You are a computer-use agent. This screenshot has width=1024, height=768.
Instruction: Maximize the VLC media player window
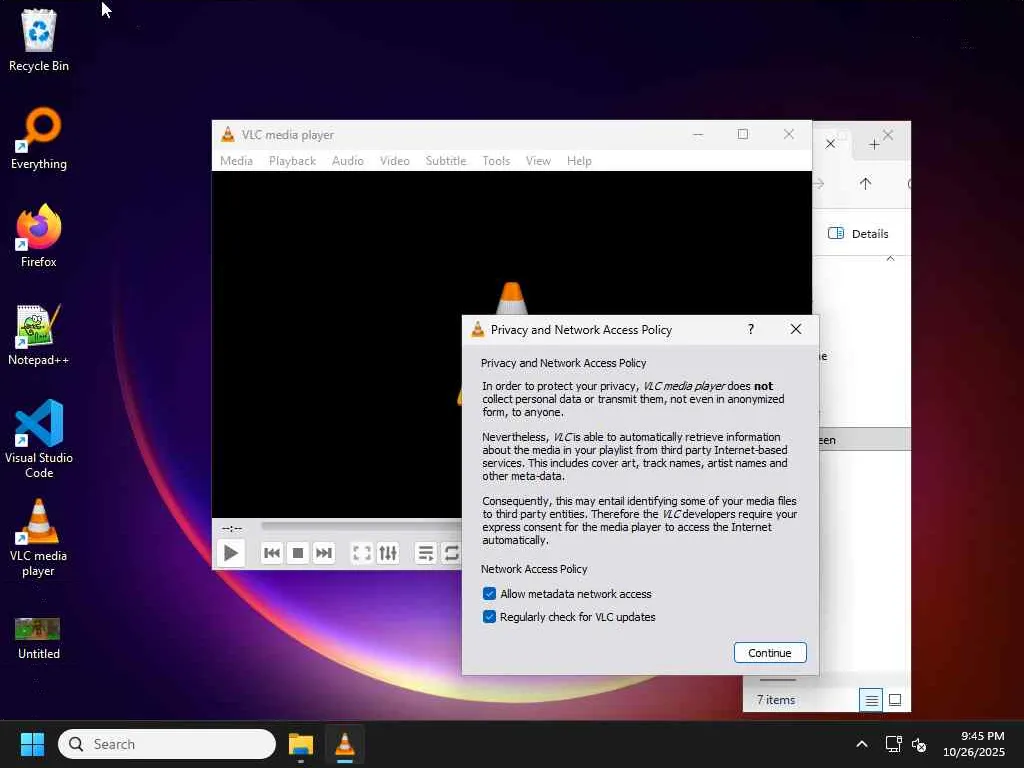743,134
